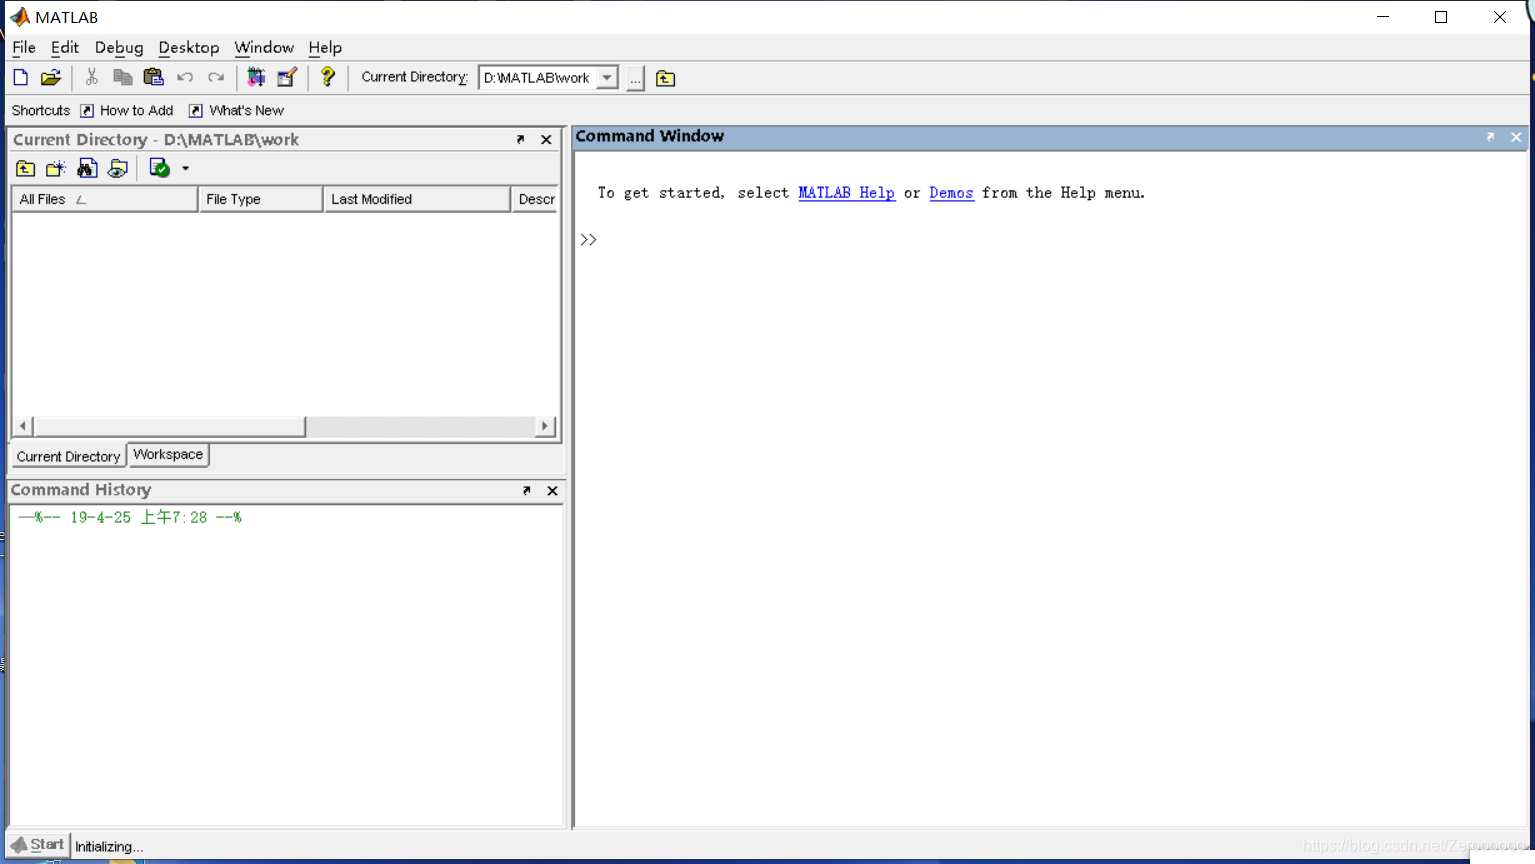
Task: Undock the Current Directory panel
Action: (x=520, y=139)
